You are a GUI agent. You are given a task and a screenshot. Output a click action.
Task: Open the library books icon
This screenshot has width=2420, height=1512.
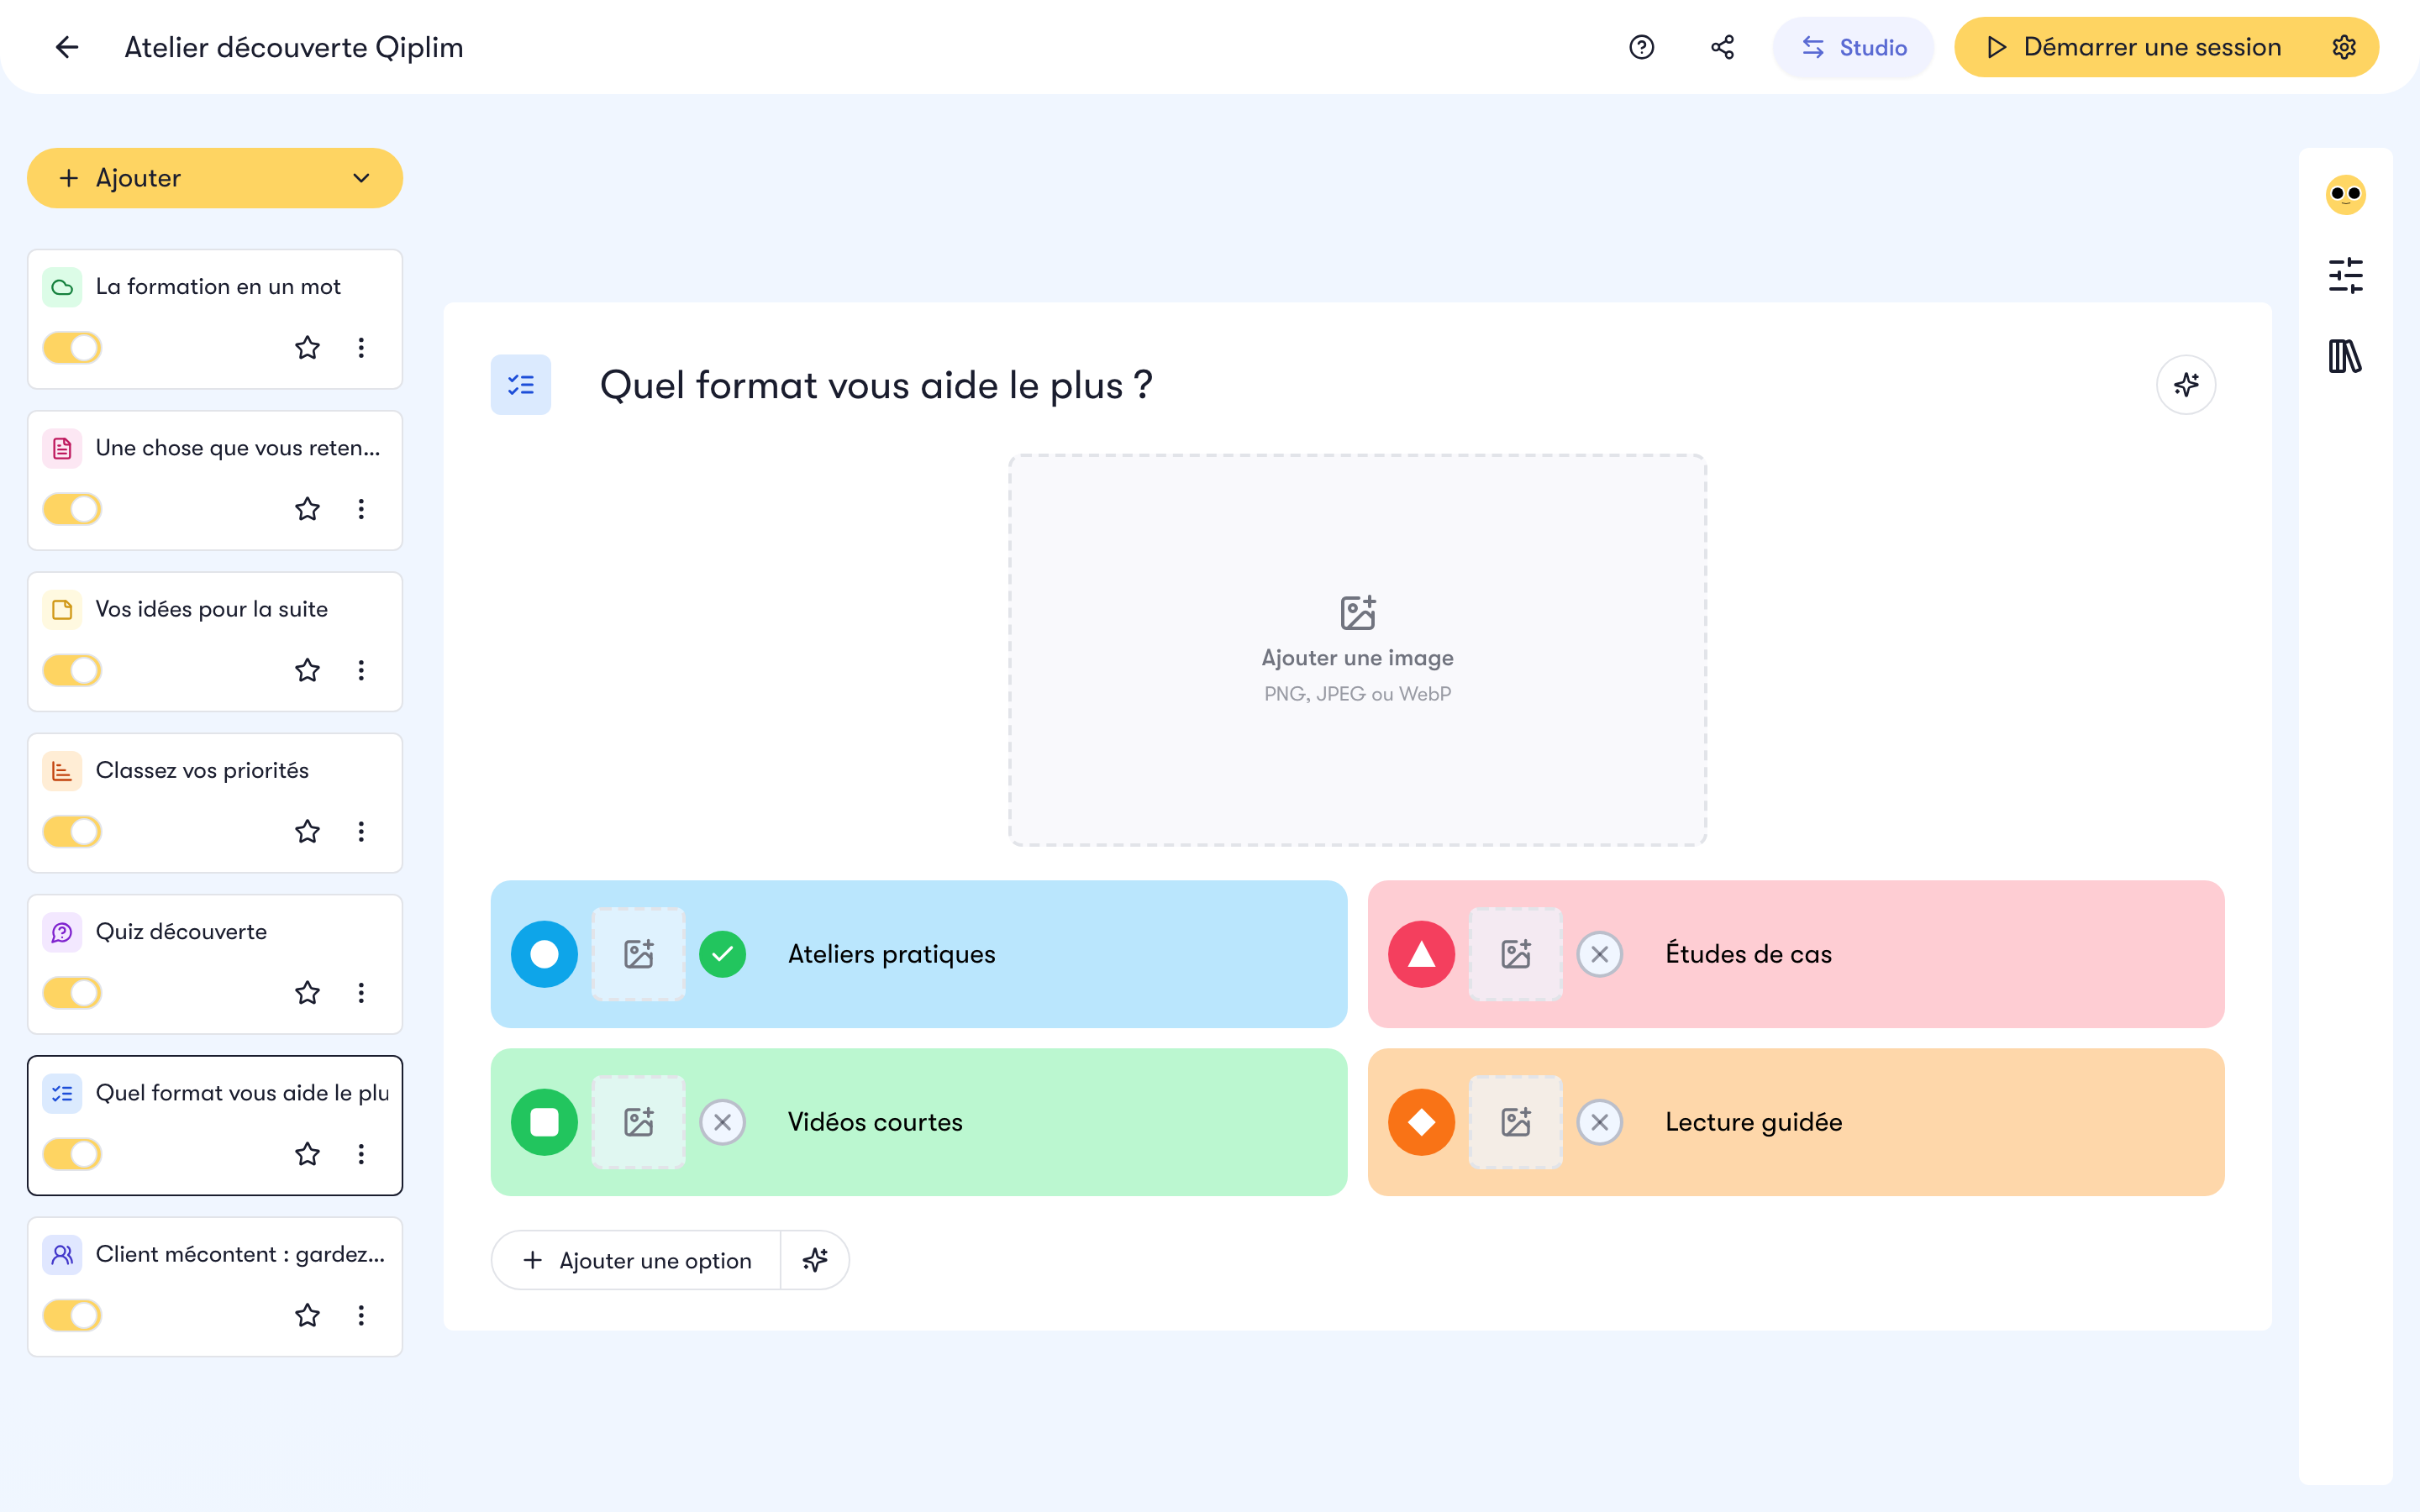tap(2345, 356)
